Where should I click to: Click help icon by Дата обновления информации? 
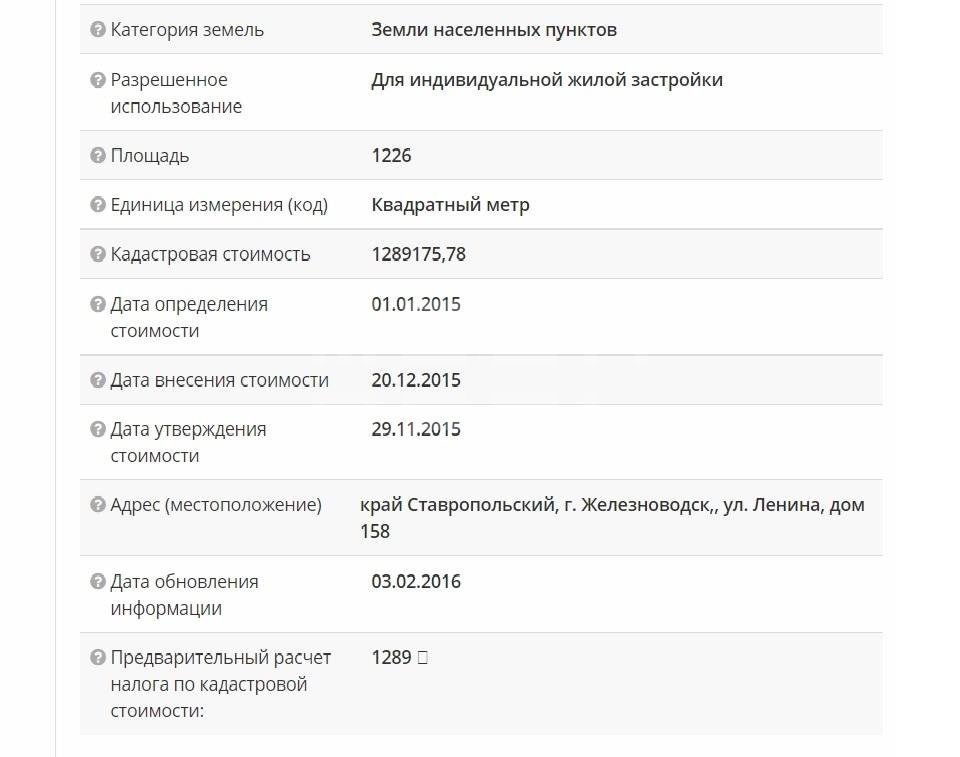coord(98,582)
